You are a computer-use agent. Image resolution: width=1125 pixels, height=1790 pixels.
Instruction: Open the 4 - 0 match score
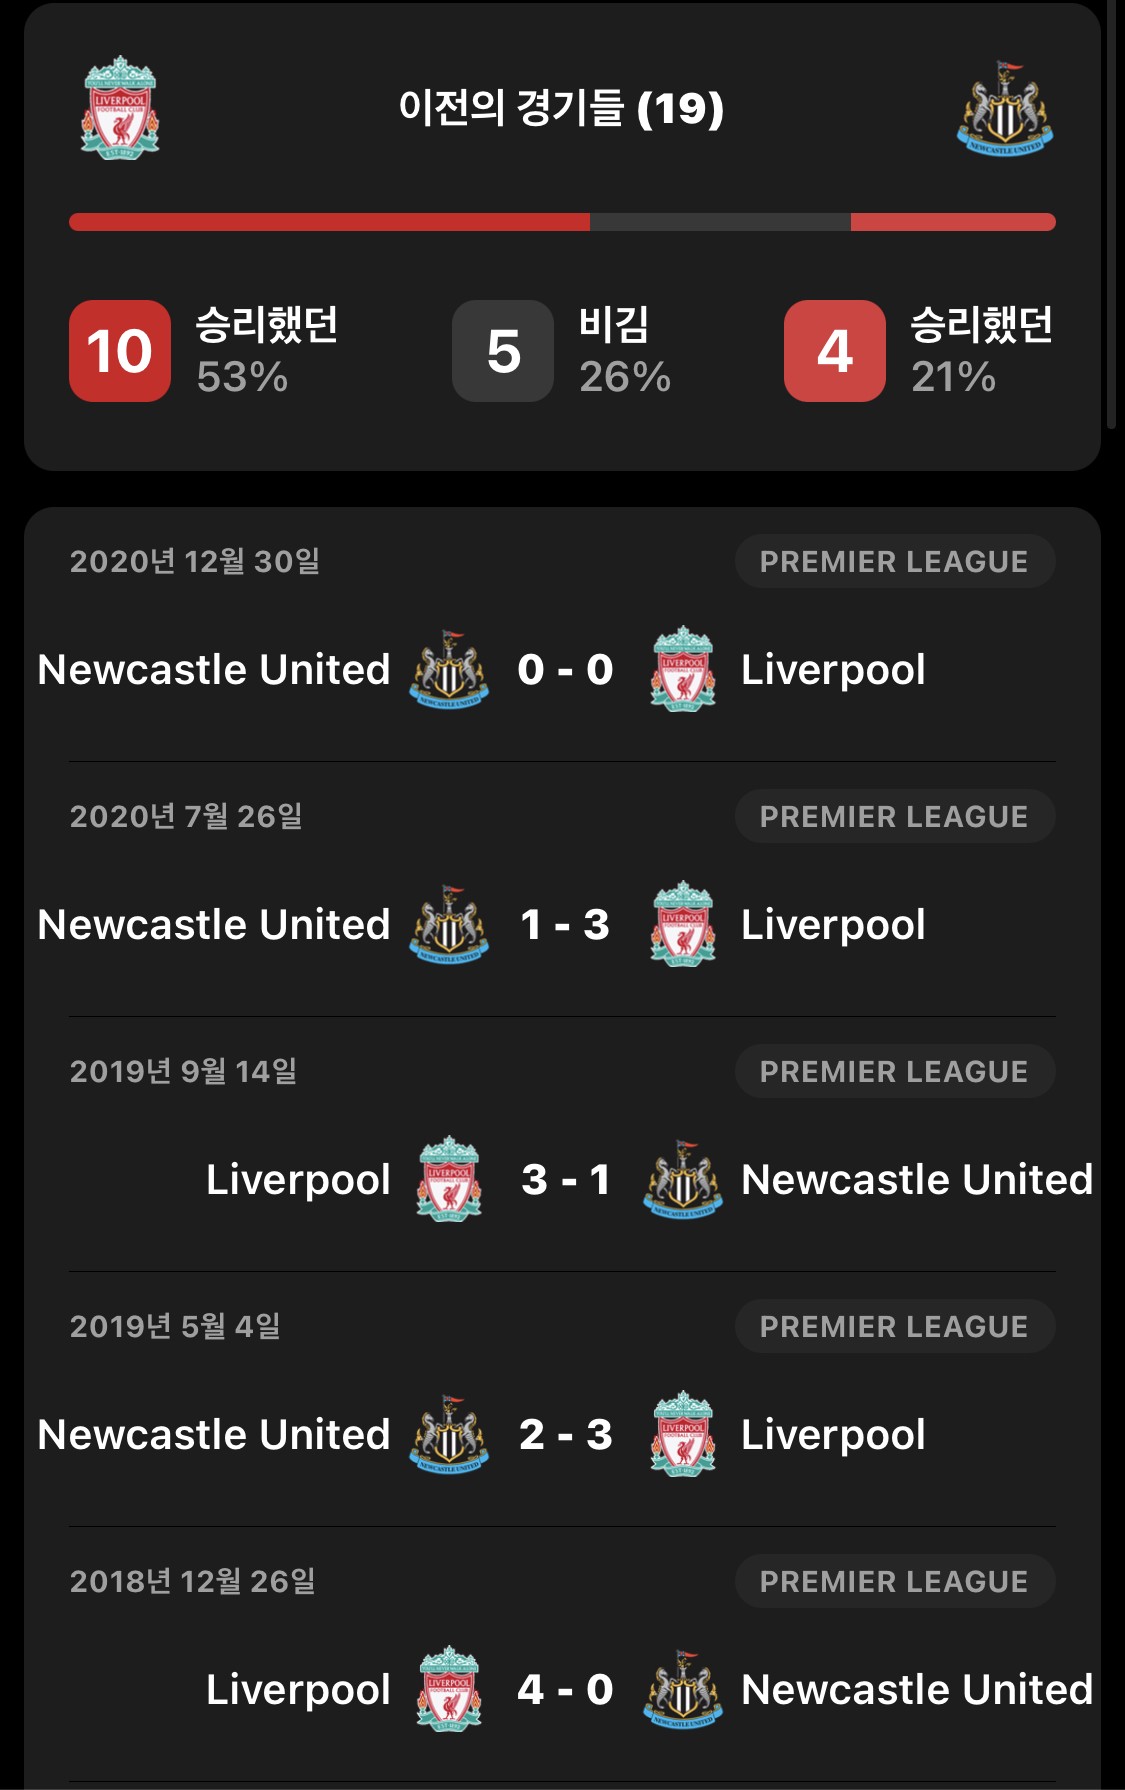[x=565, y=1690]
